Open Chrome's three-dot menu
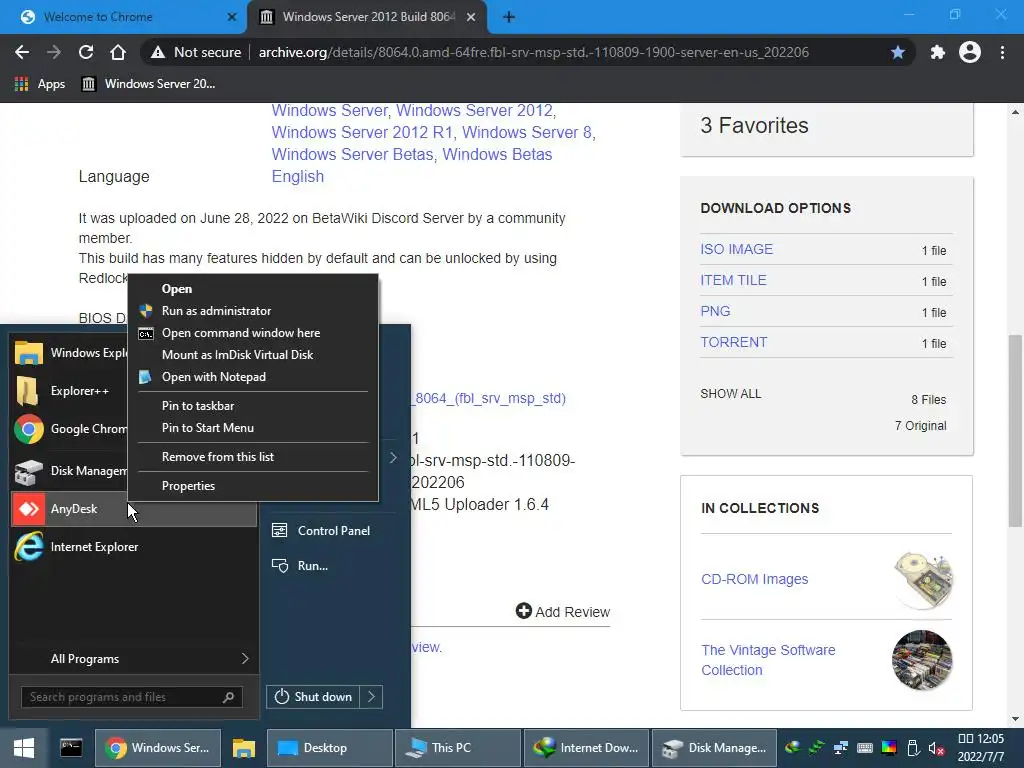The height and width of the screenshot is (768, 1024). [1002, 52]
